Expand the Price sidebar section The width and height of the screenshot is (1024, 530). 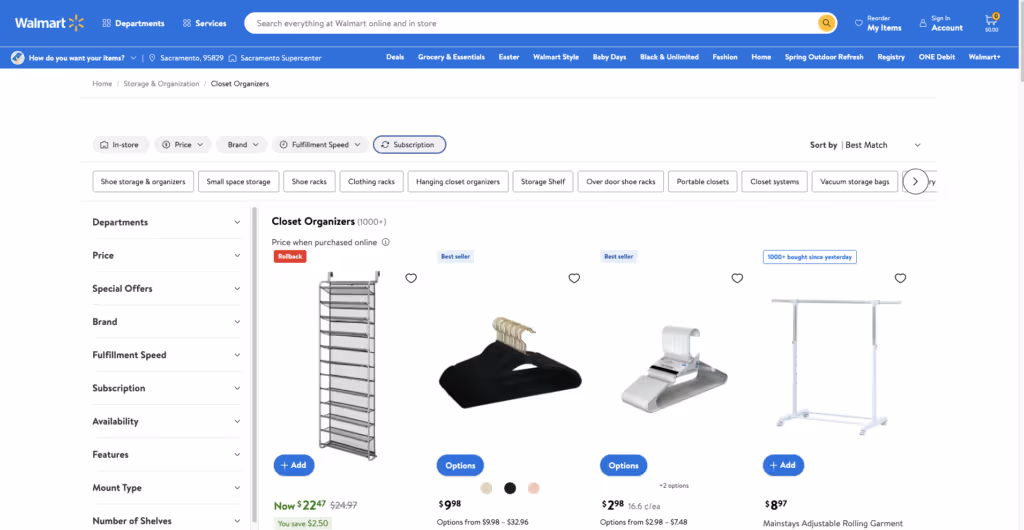167,255
